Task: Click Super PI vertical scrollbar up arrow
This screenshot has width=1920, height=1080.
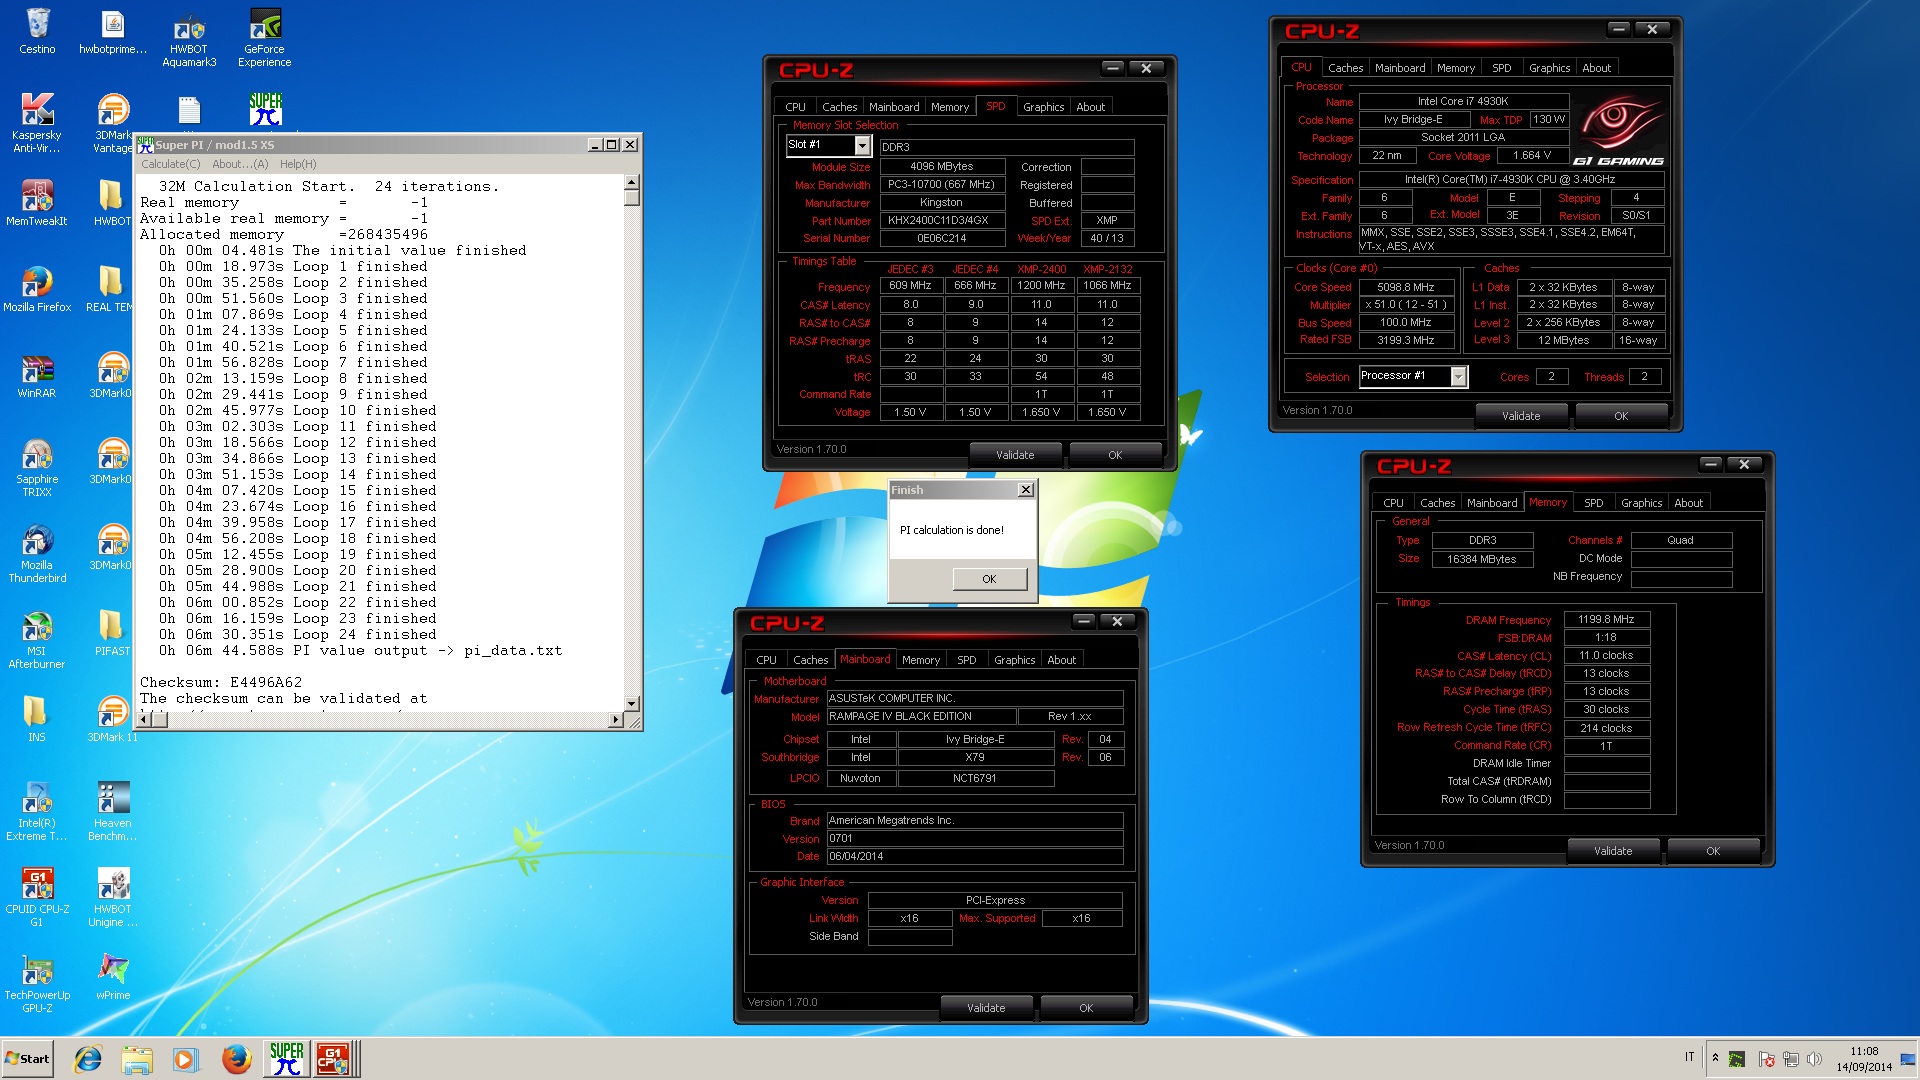Action: 632,182
